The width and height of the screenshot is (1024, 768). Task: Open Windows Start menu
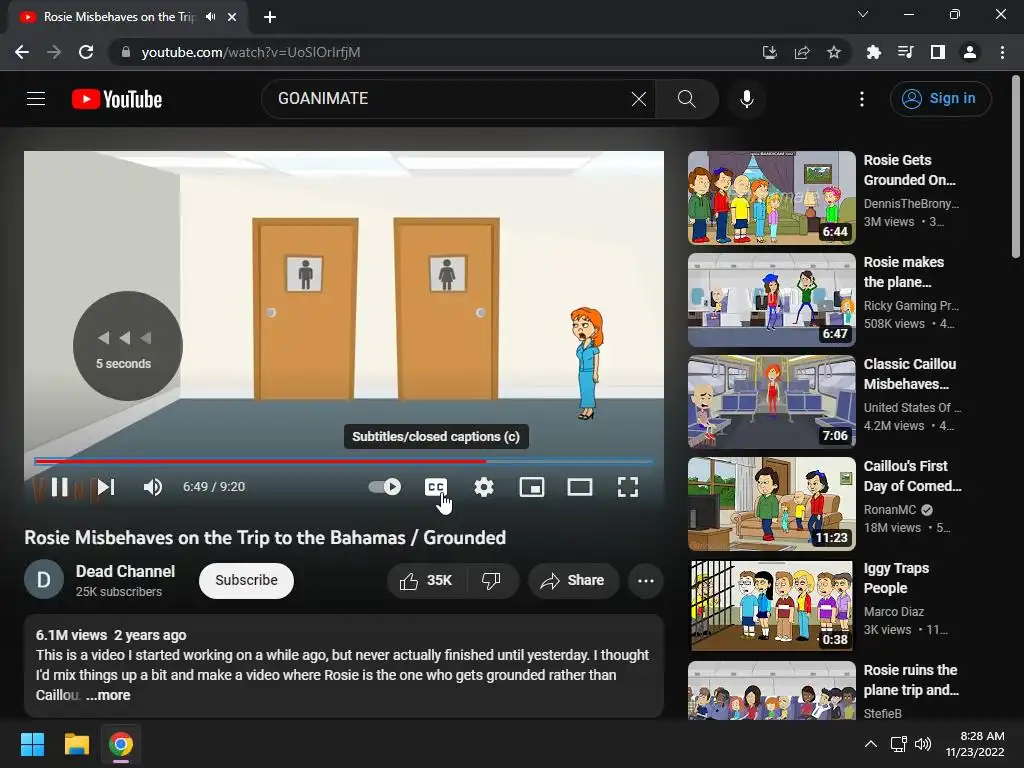click(32, 744)
